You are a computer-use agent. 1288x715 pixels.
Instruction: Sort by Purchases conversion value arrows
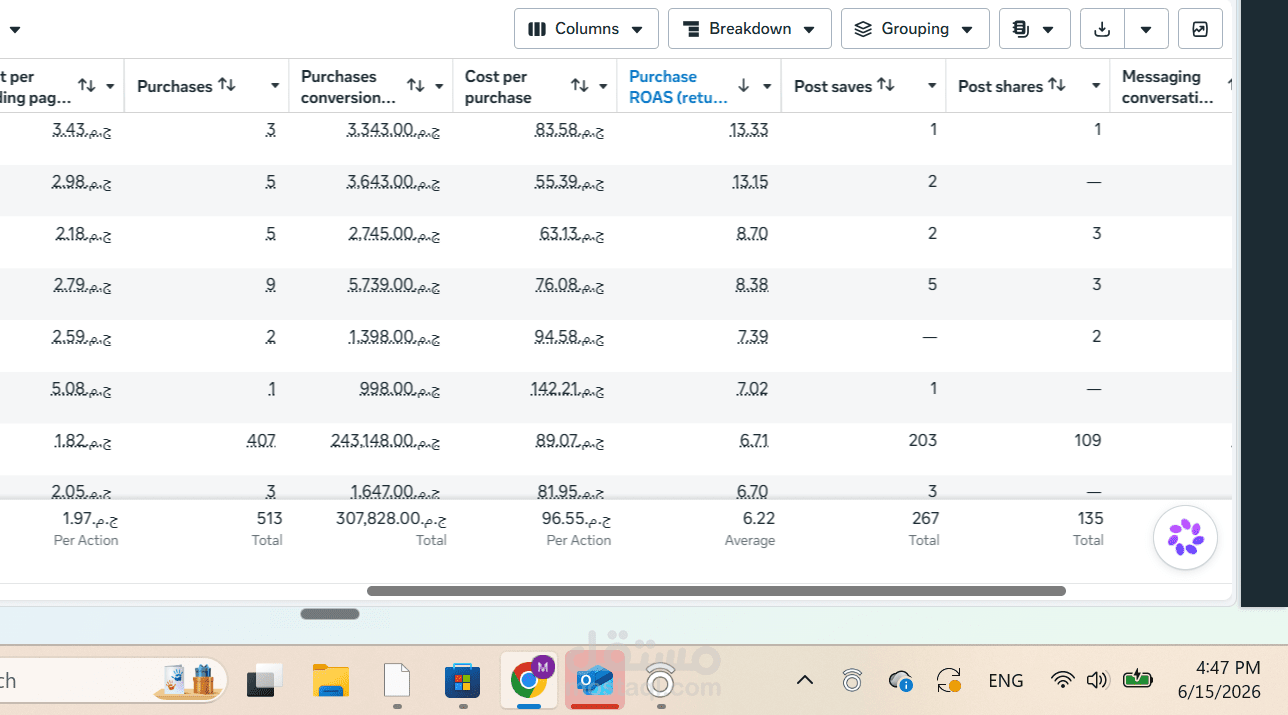pos(416,86)
